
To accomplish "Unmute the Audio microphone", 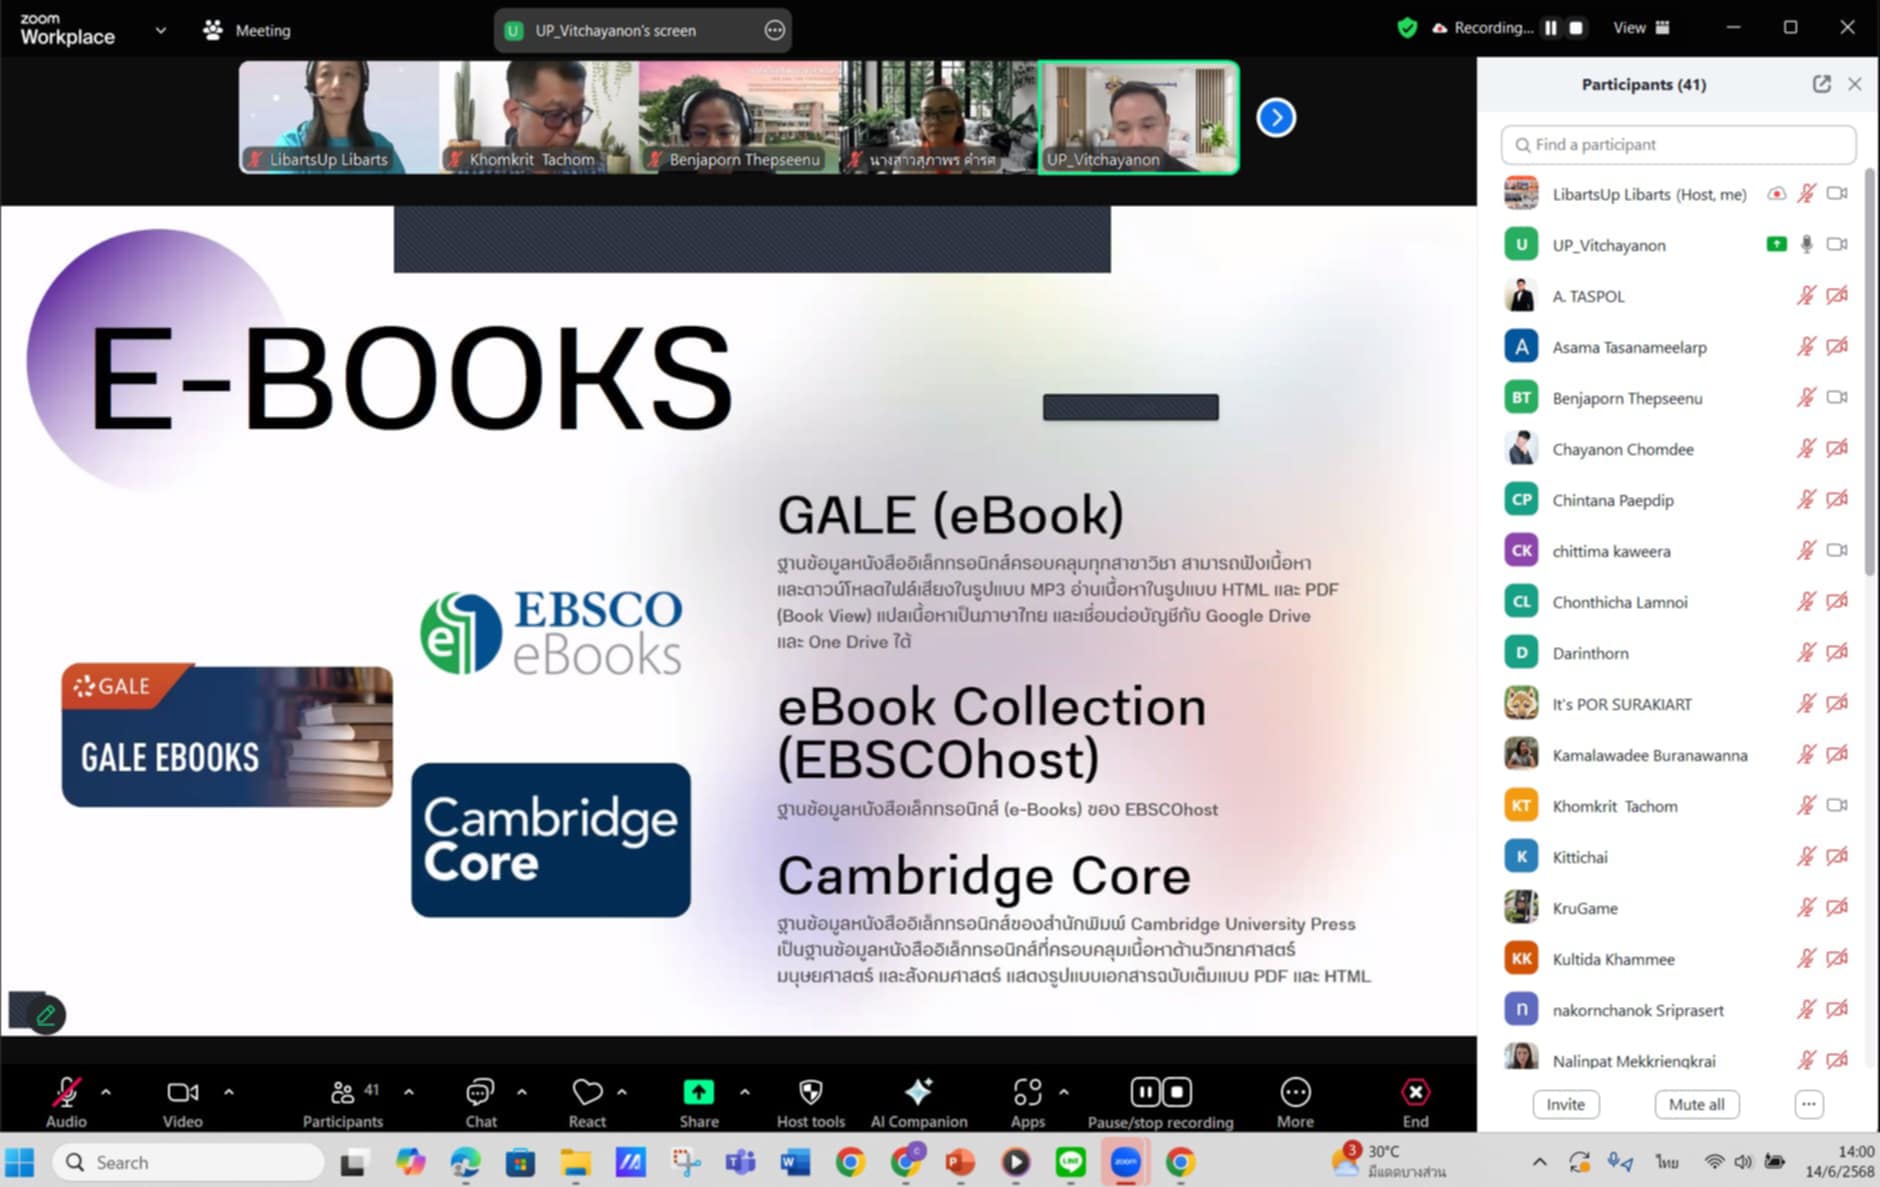I will tap(66, 1092).
